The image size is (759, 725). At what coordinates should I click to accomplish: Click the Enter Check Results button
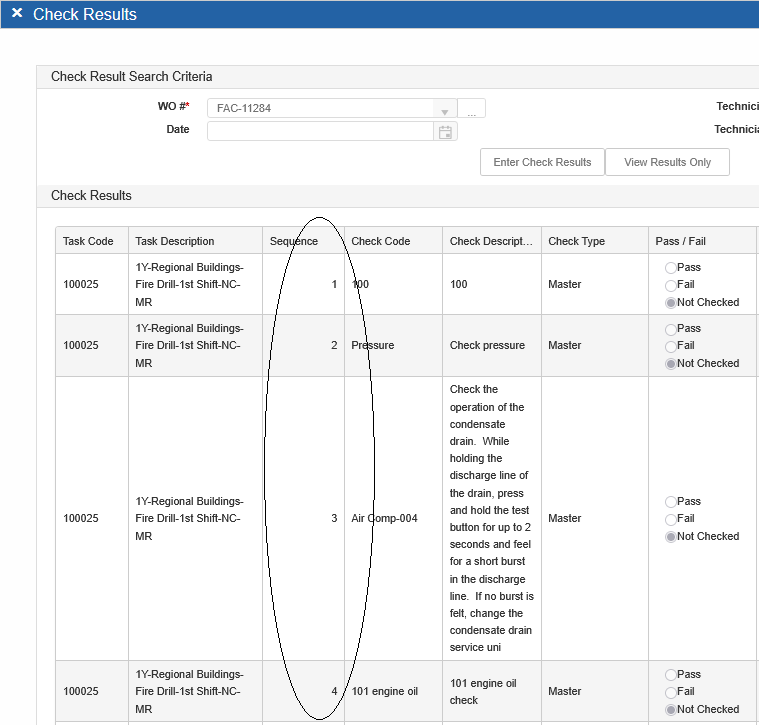pos(542,162)
